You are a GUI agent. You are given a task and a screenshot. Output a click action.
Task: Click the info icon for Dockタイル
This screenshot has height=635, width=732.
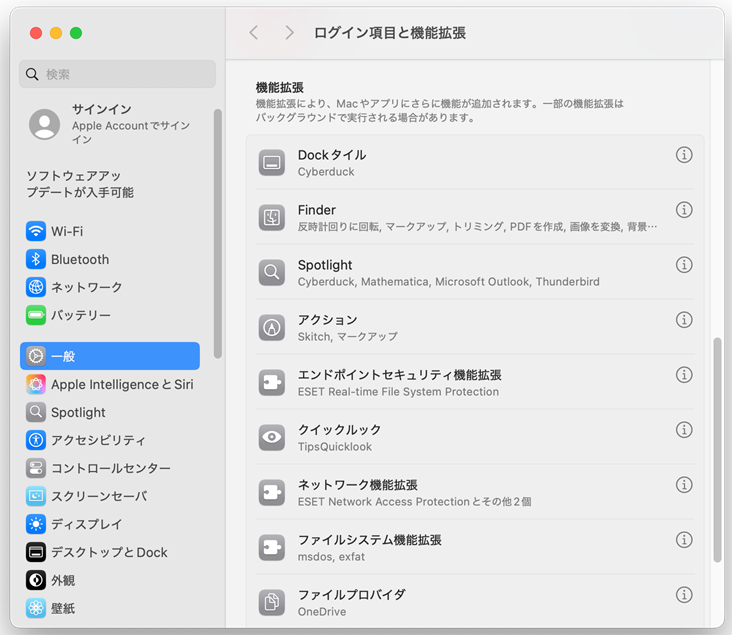(684, 155)
